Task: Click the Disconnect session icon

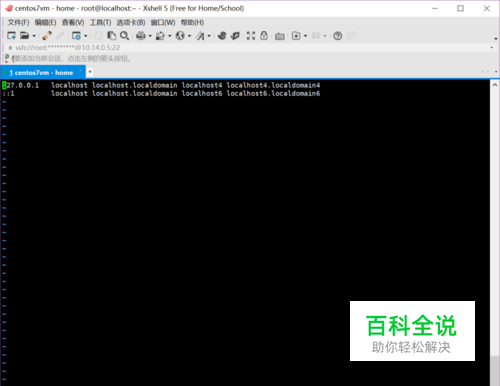Action: tap(47, 35)
